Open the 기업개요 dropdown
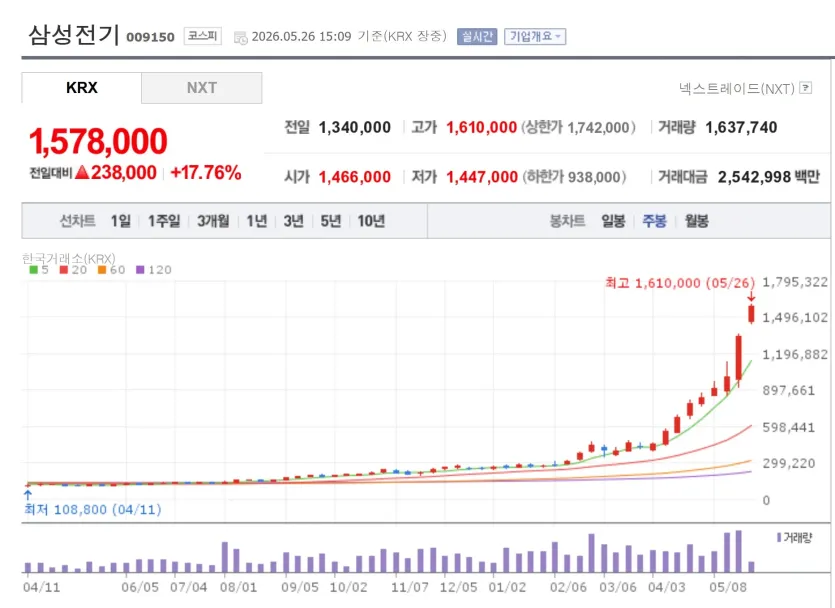Viewport: 835px width, 608px height. 535,36
